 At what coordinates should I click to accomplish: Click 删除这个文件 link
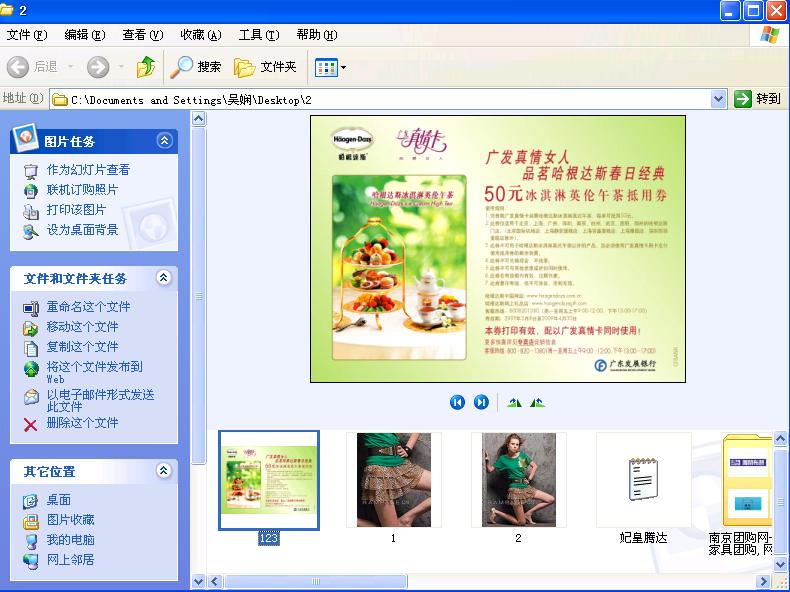[x=83, y=423]
